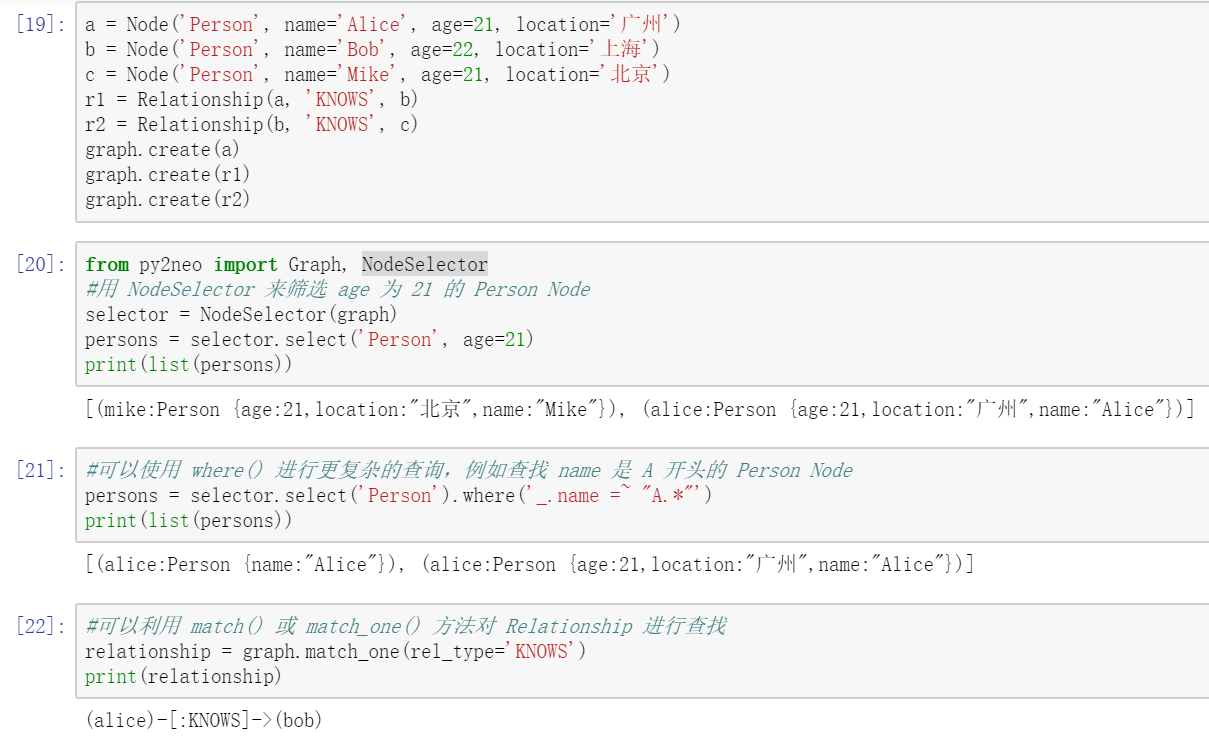Viewport: 1209px width, 738px height.
Task: Click the (alice)-[:KNOWS]->(bob) output
Action: (x=204, y=720)
